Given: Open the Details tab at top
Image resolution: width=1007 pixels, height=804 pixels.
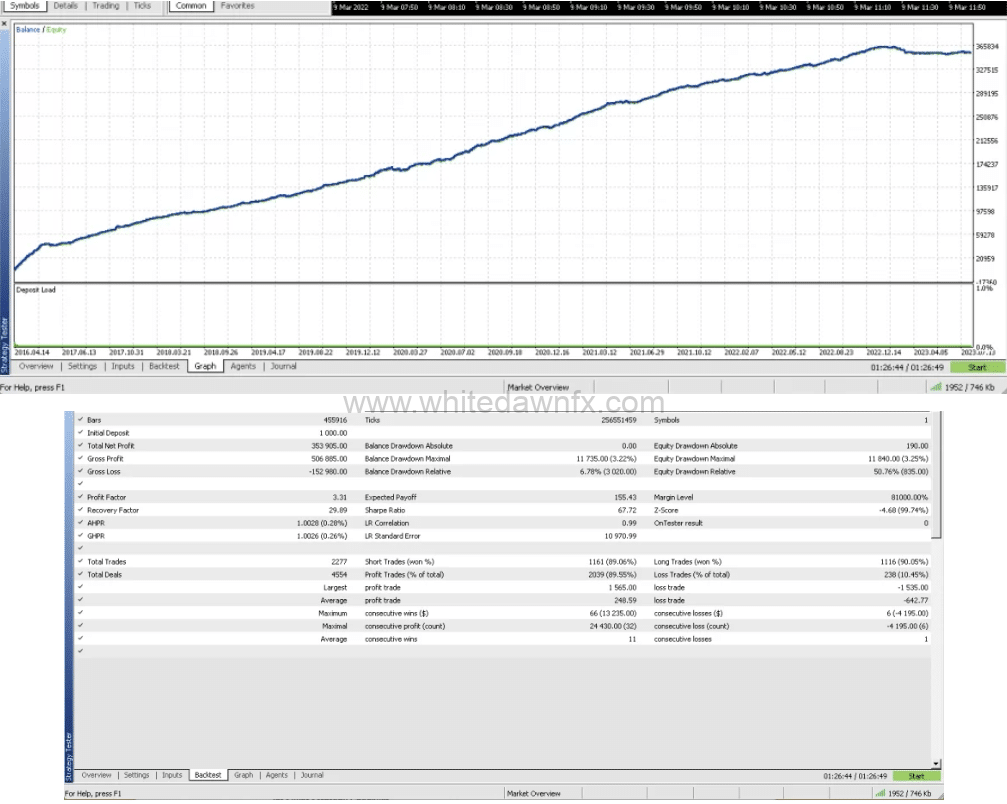Looking at the screenshot, I should click(65, 6).
